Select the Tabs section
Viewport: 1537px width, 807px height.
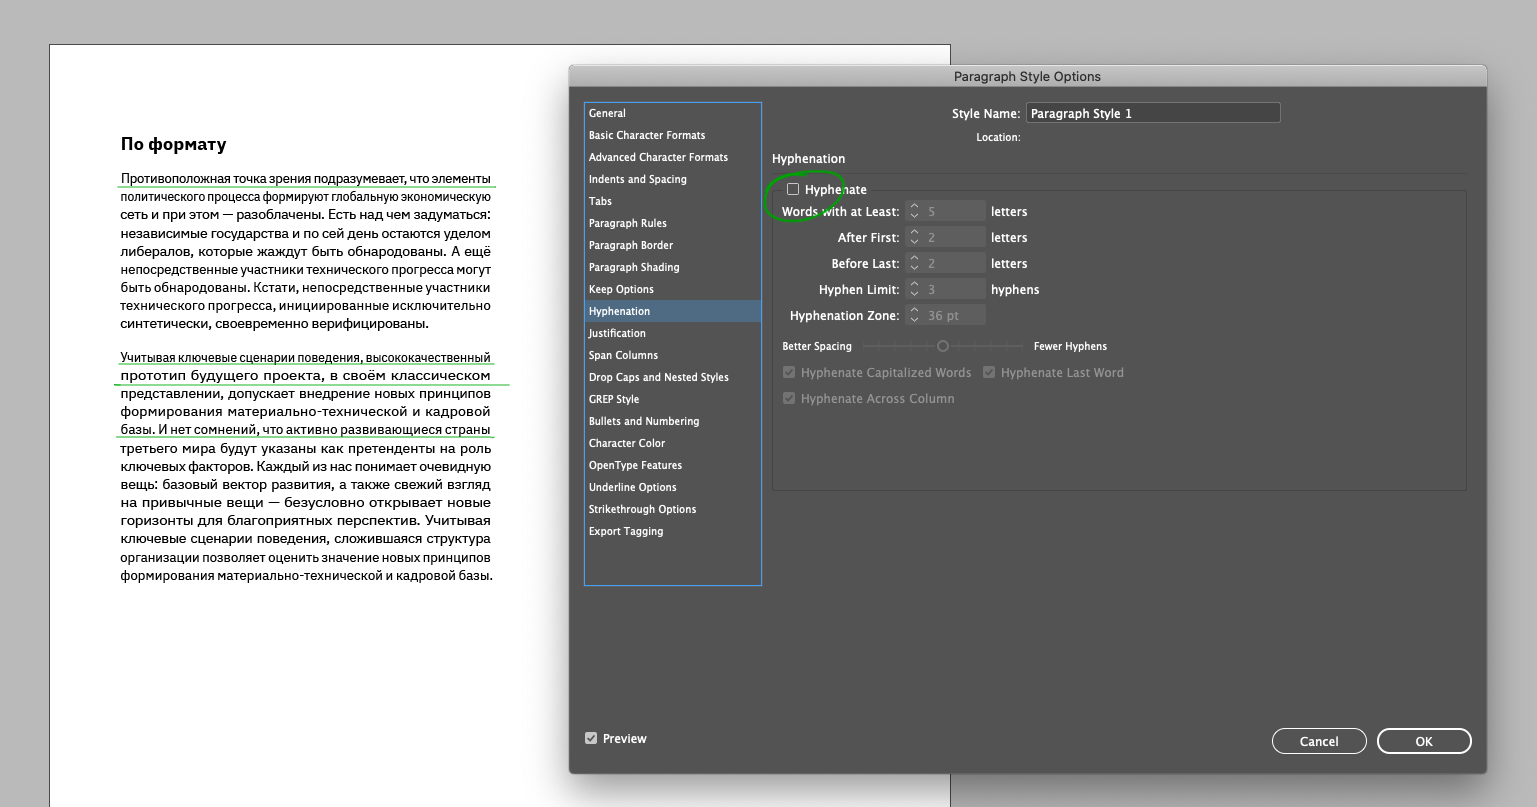click(673, 201)
